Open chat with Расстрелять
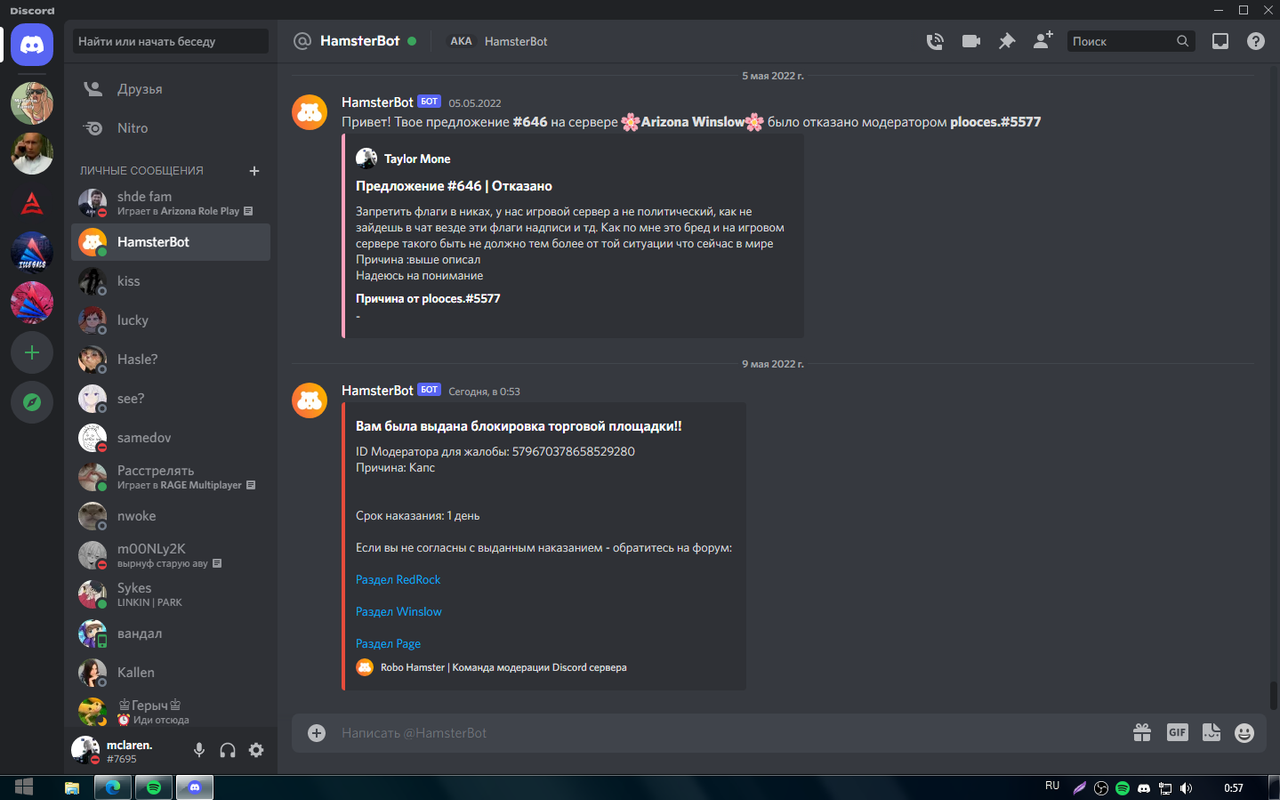 pos(171,477)
